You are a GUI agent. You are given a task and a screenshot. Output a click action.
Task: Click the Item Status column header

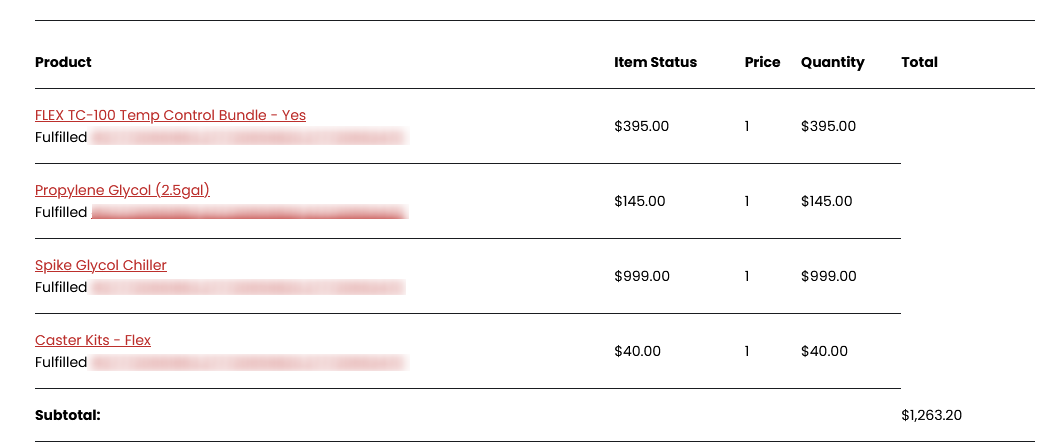pos(655,62)
